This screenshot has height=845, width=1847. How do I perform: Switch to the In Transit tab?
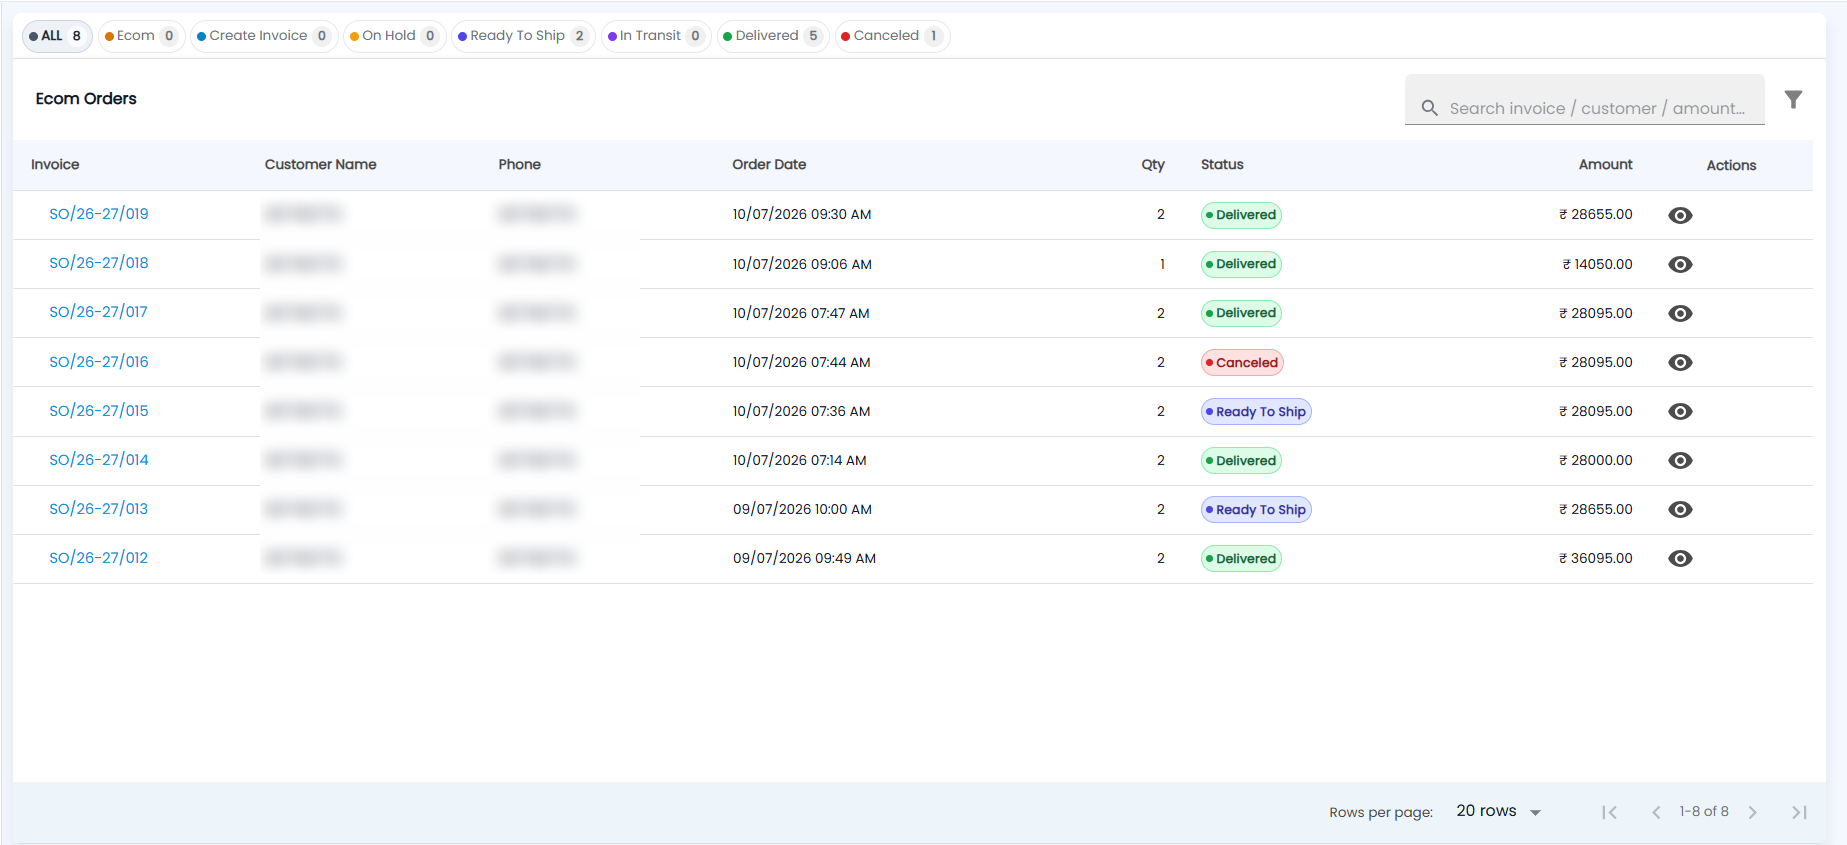coord(656,36)
